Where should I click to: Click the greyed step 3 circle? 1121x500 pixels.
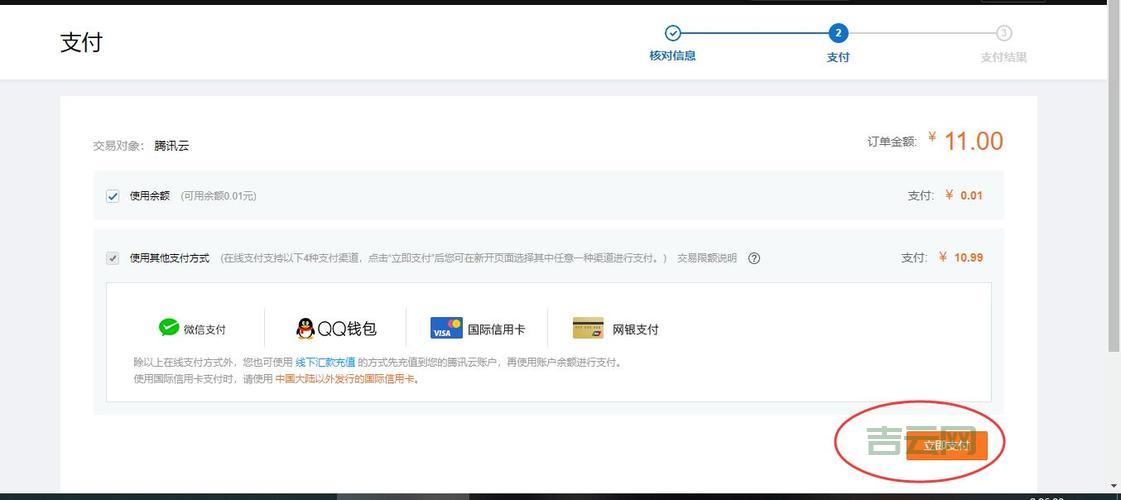point(1004,33)
